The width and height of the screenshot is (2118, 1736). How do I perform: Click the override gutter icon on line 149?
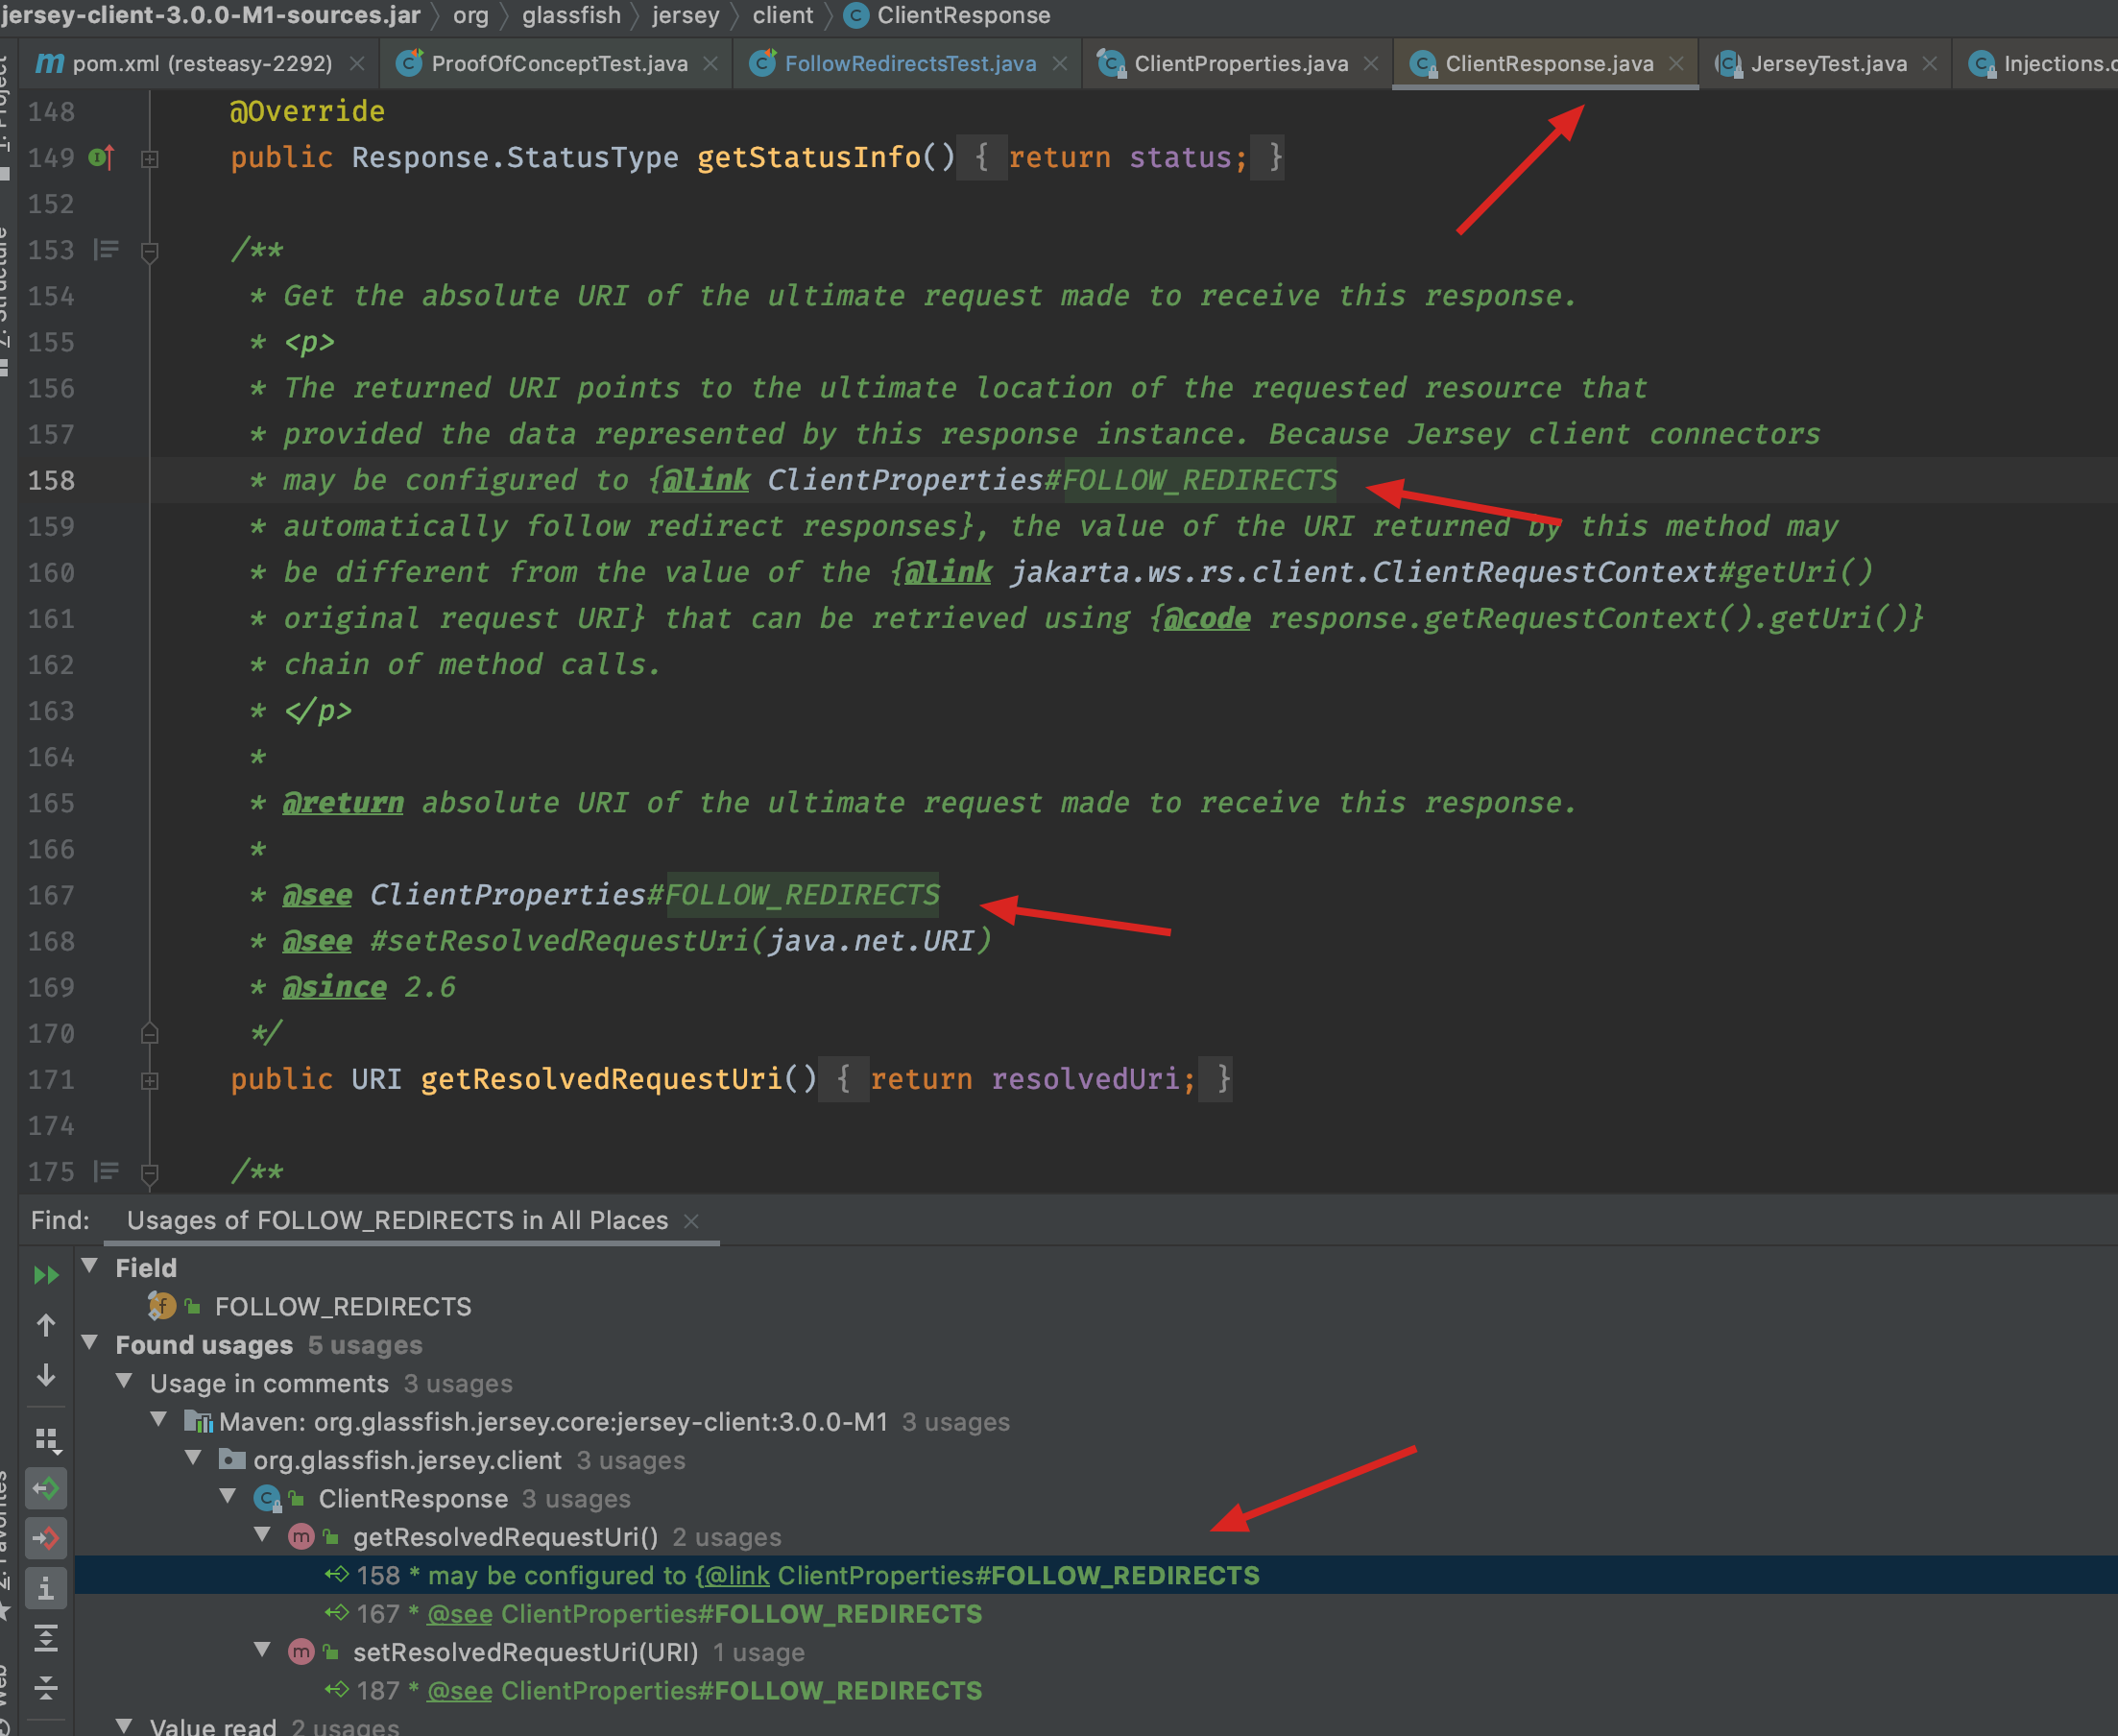click(x=102, y=157)
